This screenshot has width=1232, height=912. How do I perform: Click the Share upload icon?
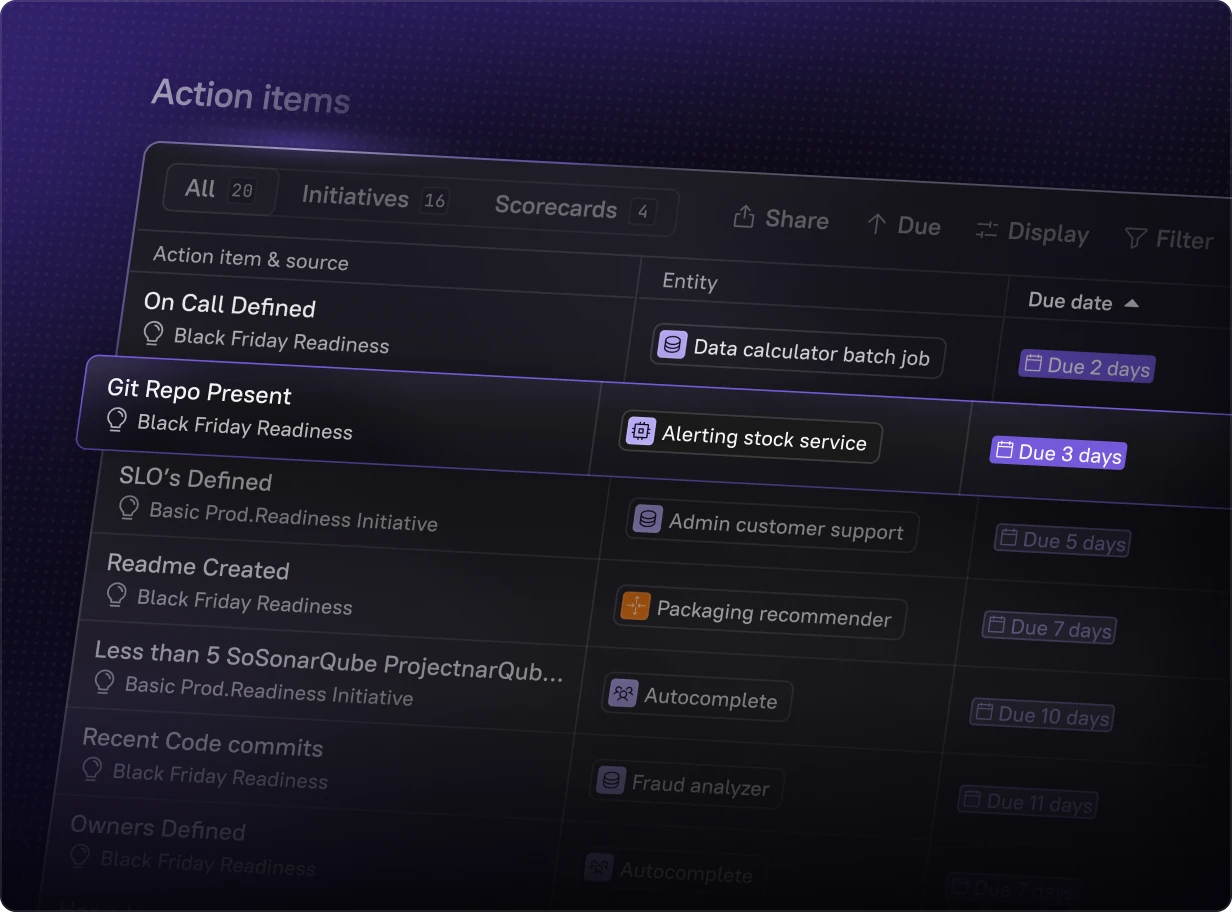pyautogui.click(x=743, y=217)
